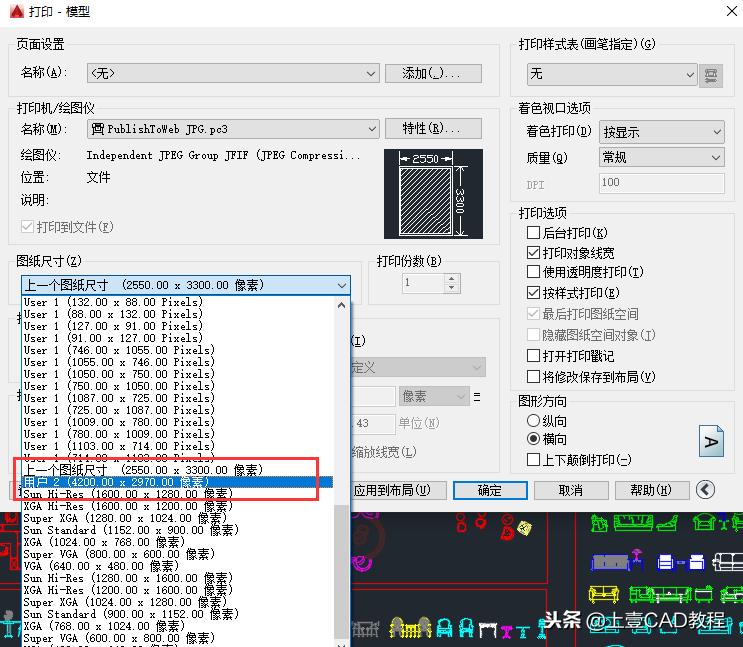Click the 添加 add page setup button
743x647 pixels.
433,73
